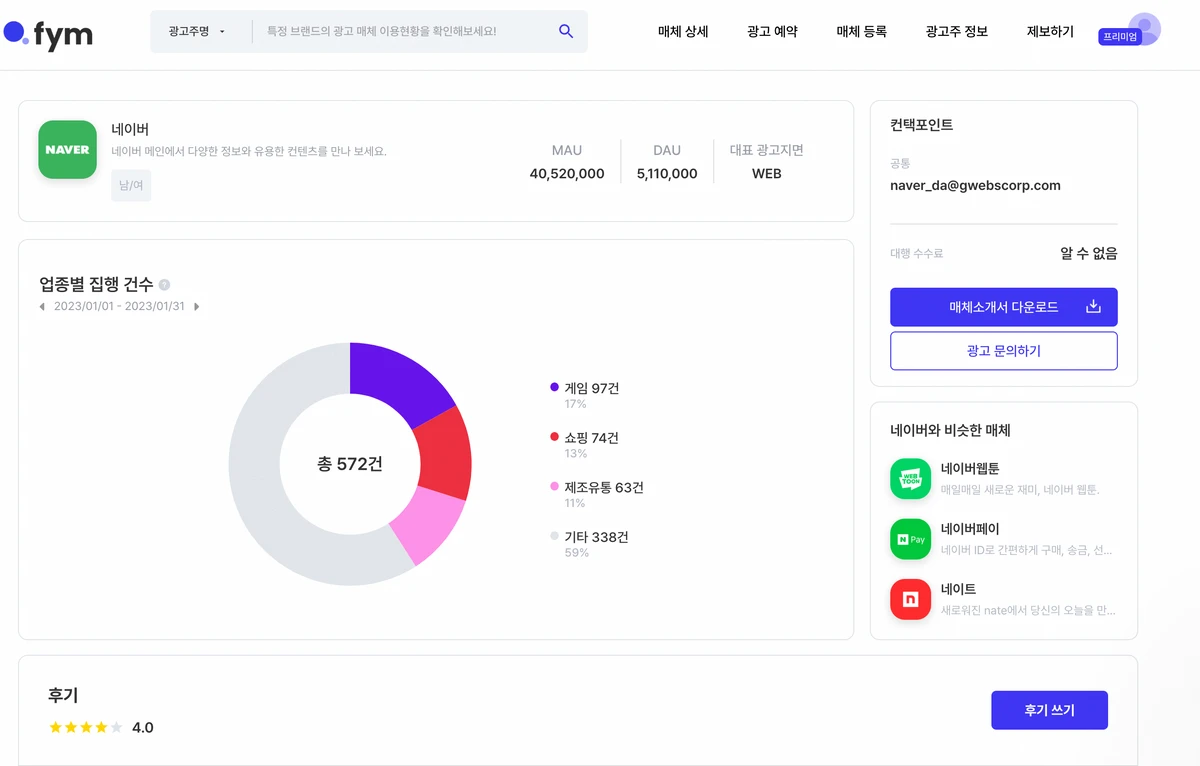Open the 제보하기 menu

pyautogui.click(x=1050, y=32)
